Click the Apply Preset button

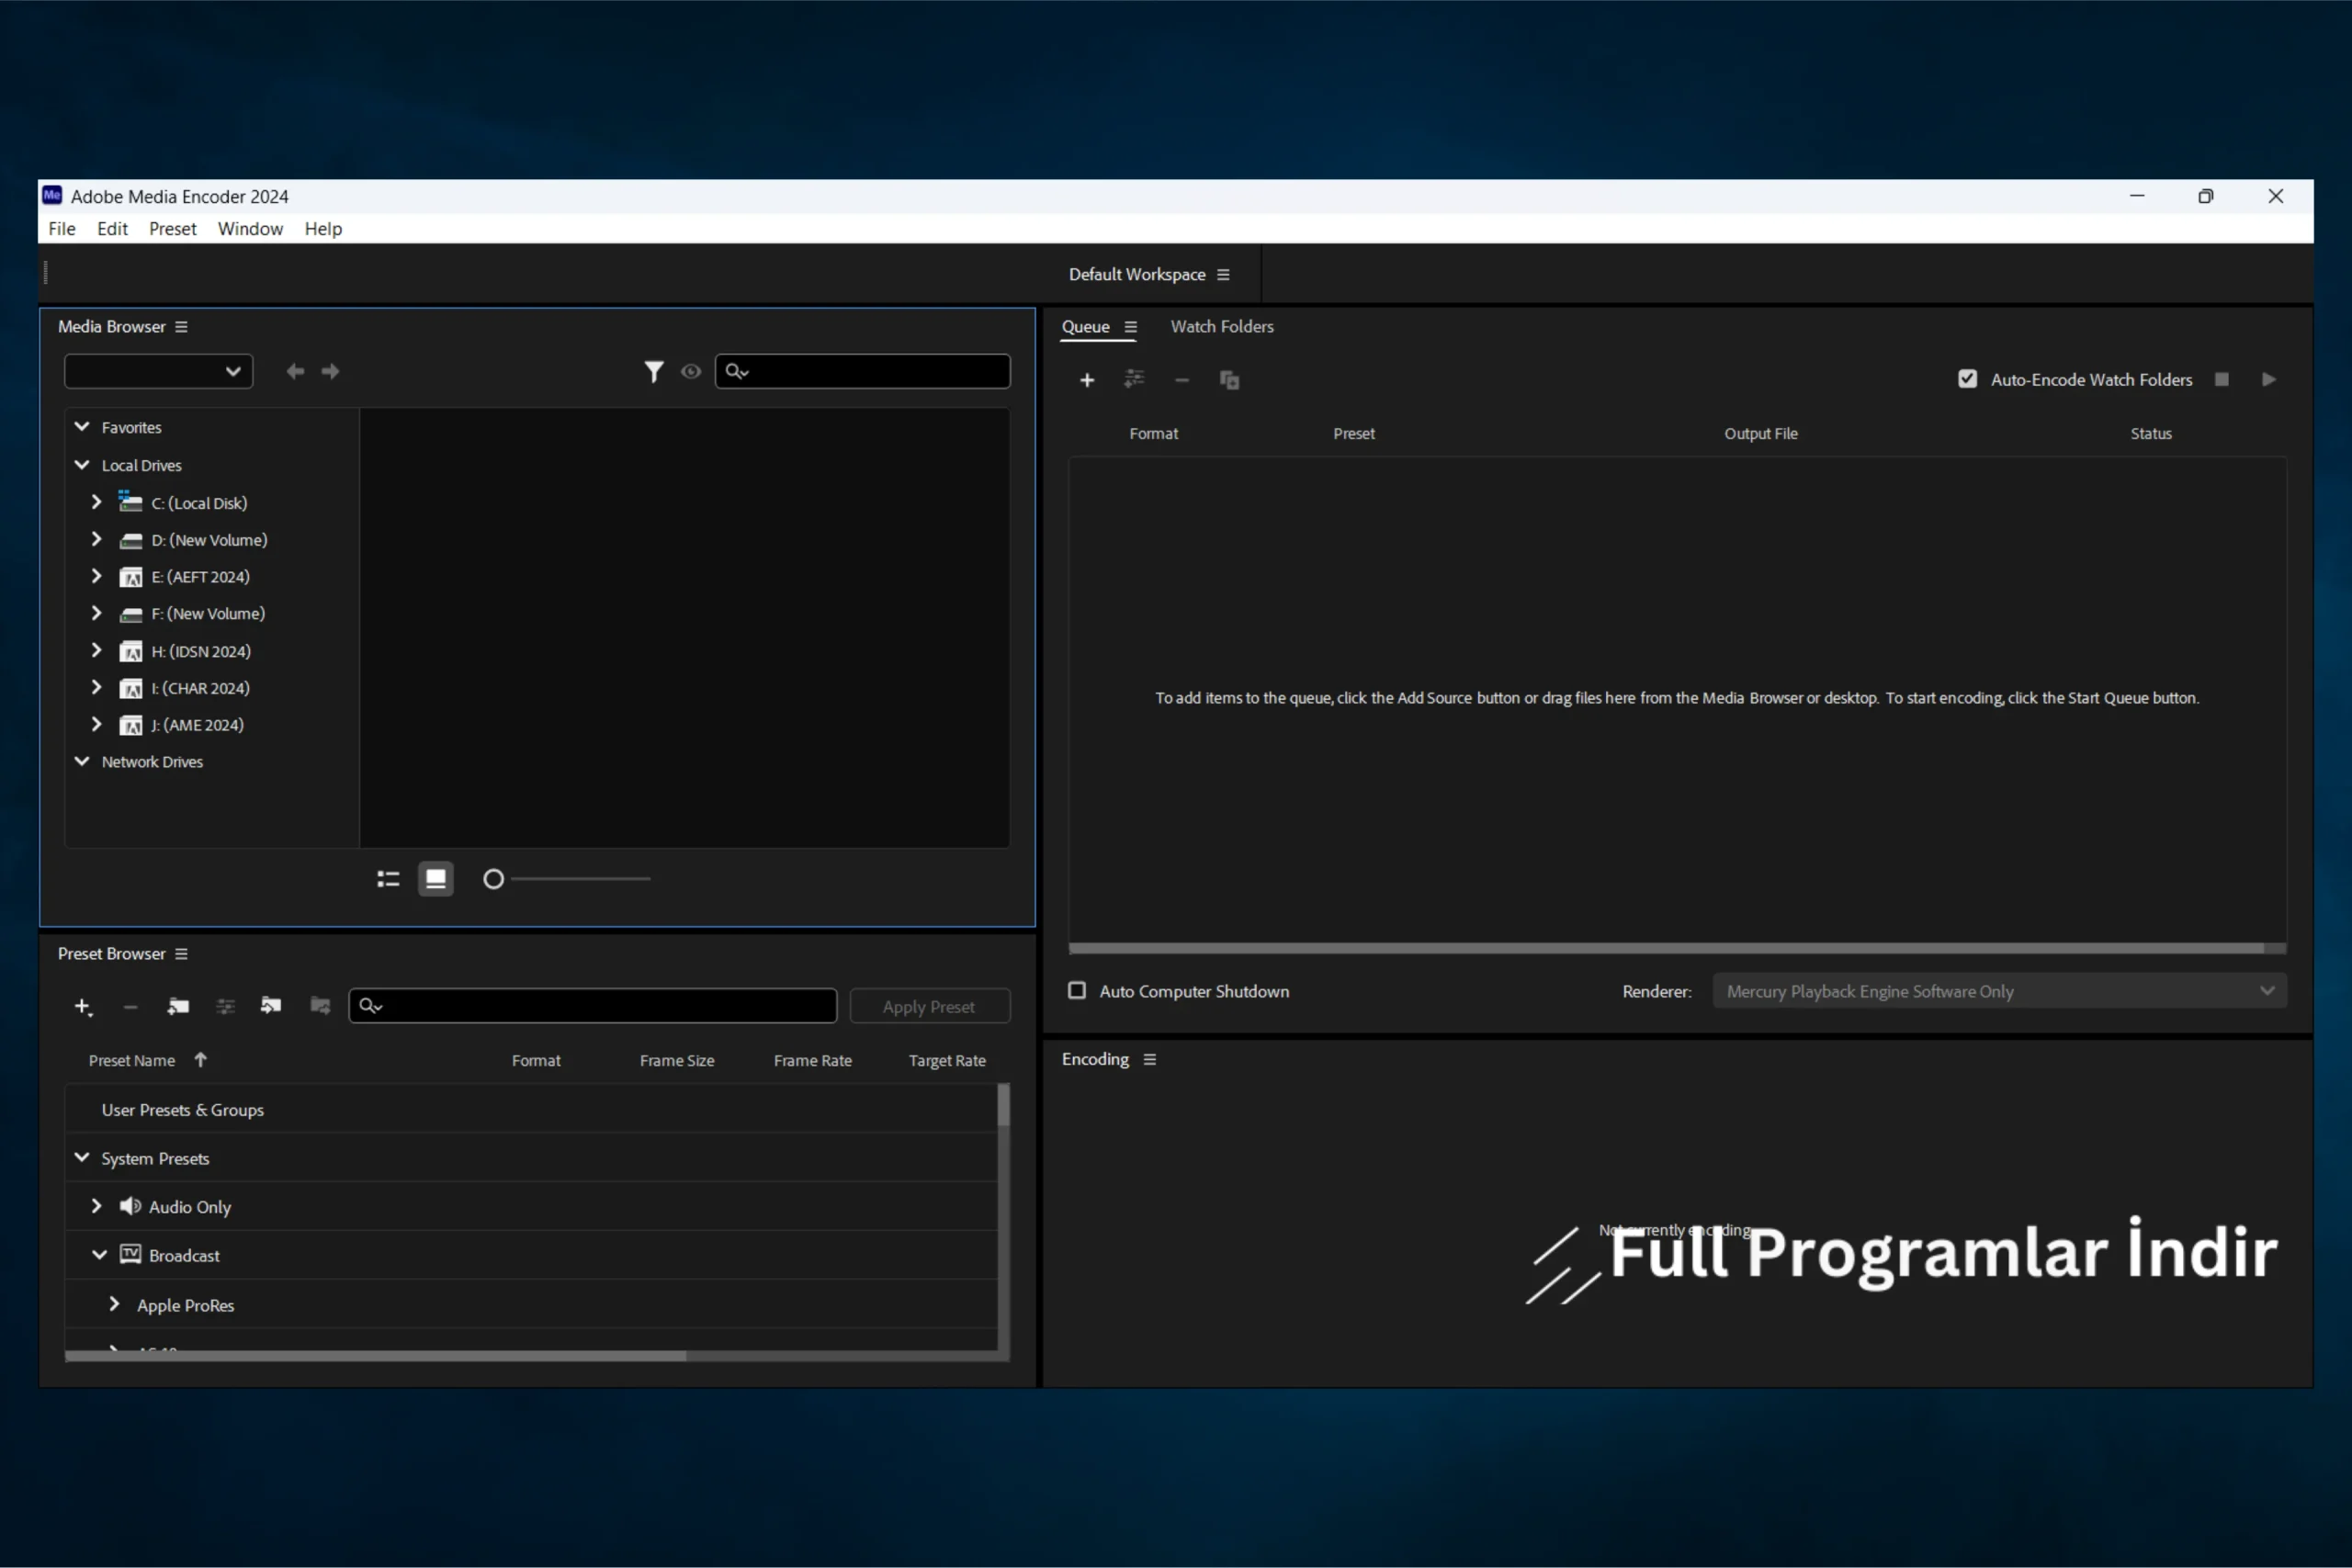[929, 1007]
